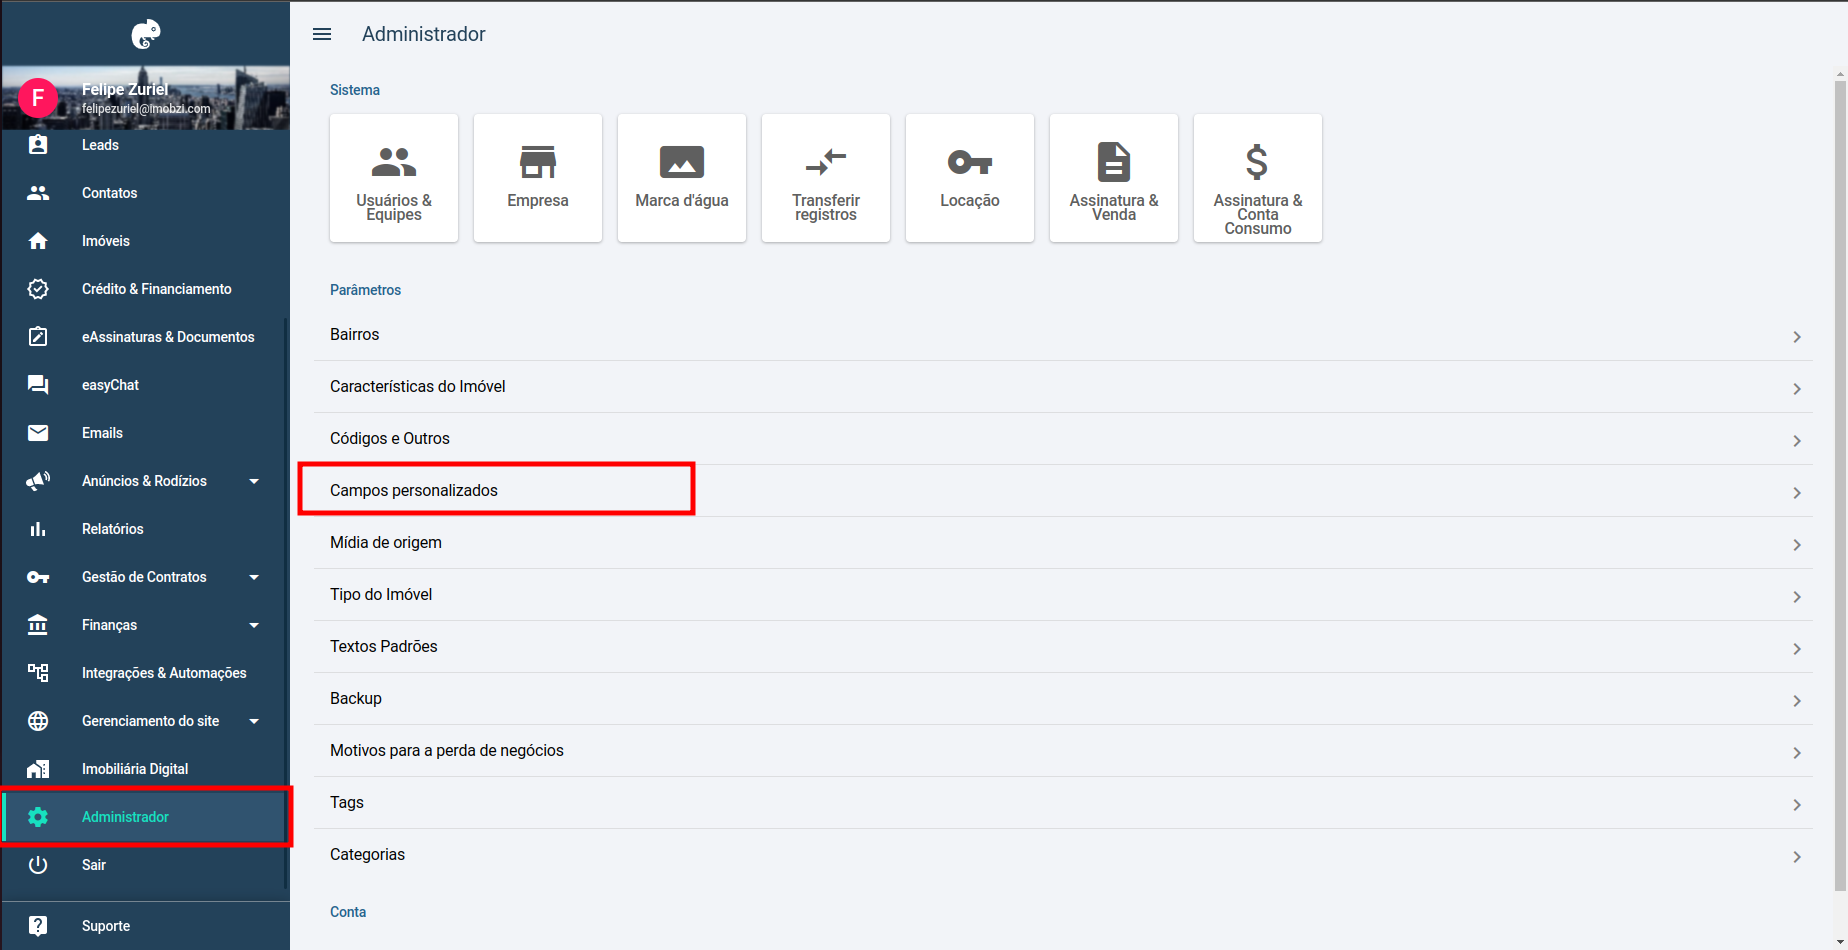The width and height of the screenshot is (1848, 950).
Task: Click the Contatos people icon
Action: point(38,193)
